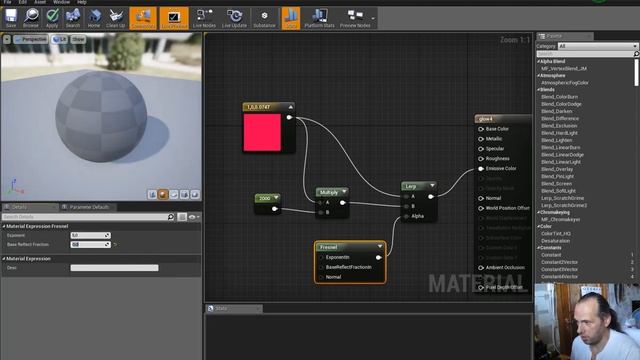Click the Fresnel node title
This screenshot has width=640, height=360.
tap(328, 247)
